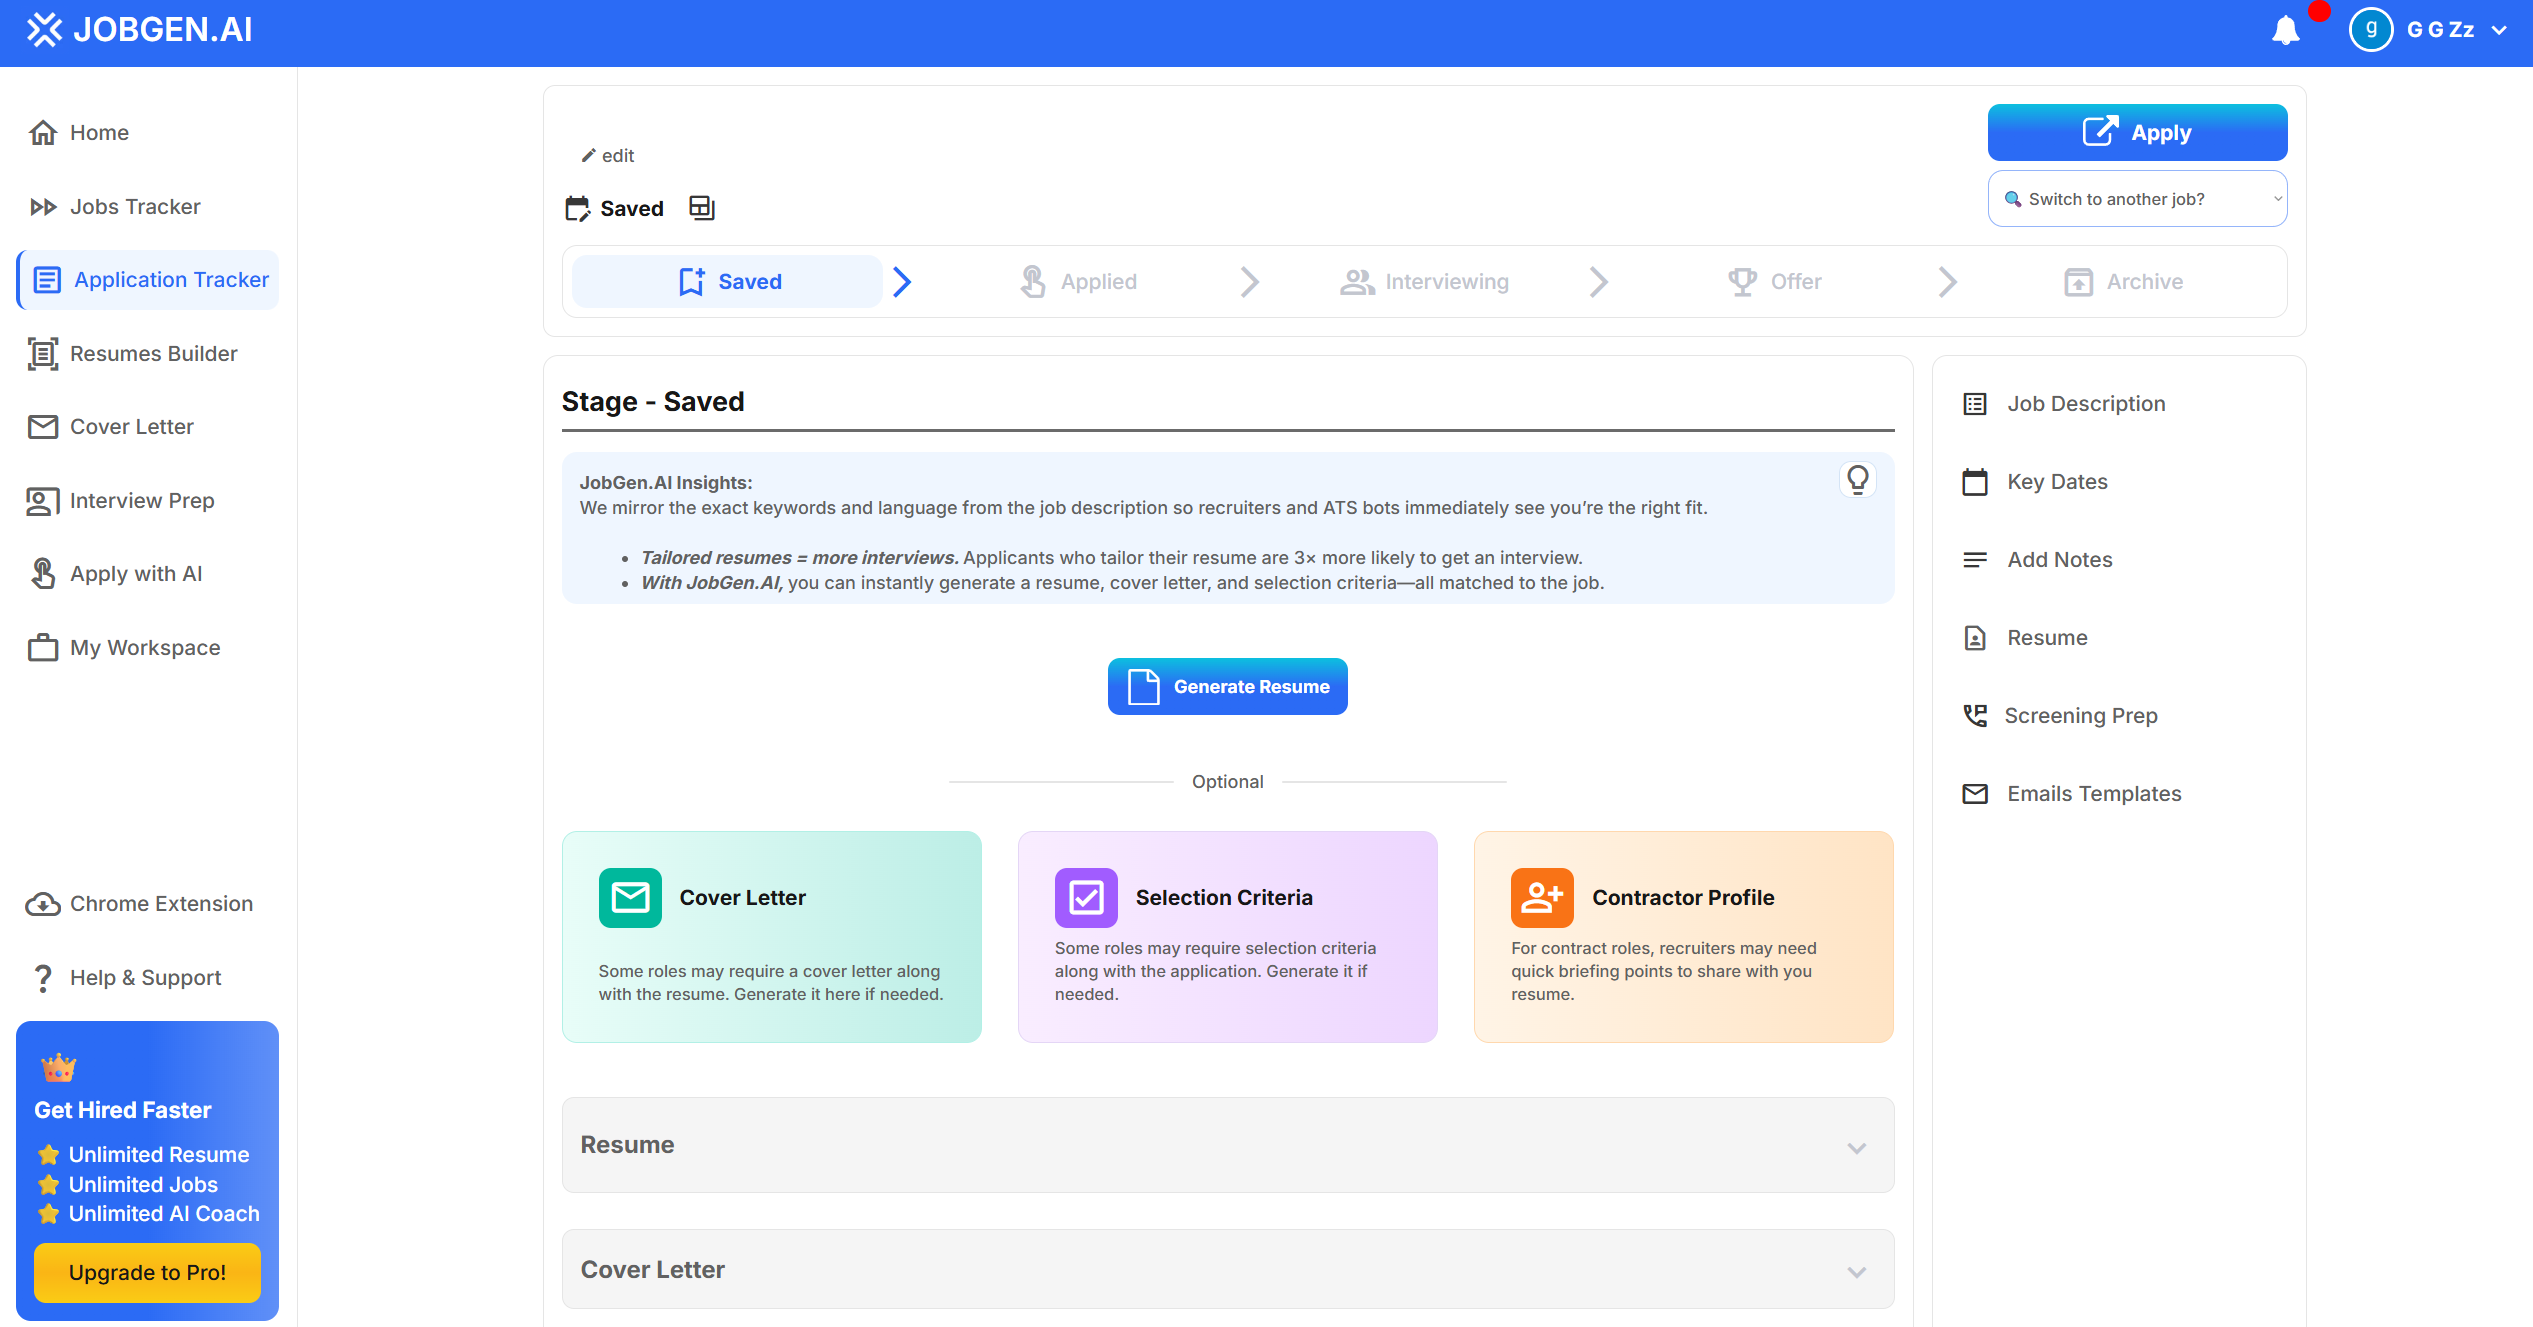Open Chrome Extension link in sidebar
2533x1327 pixels.
(x=140, y=904)
